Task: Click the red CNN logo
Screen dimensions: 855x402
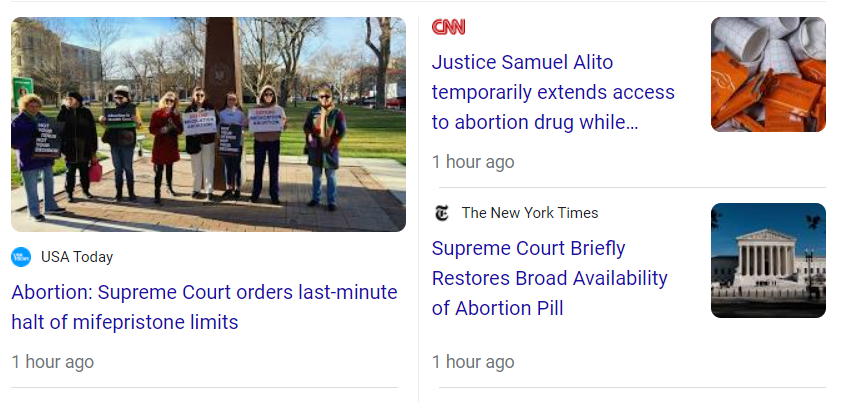Action: (448, 27)
